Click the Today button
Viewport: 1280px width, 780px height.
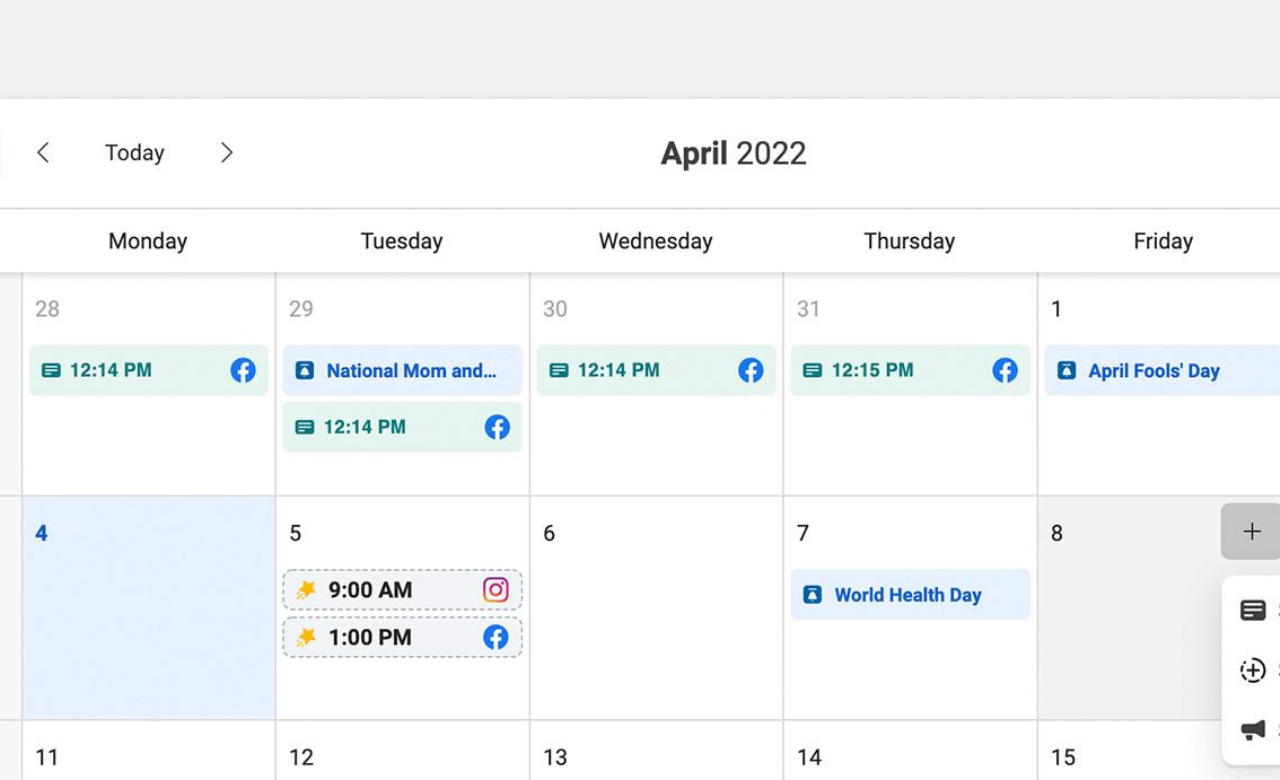(x=134, y=152)
